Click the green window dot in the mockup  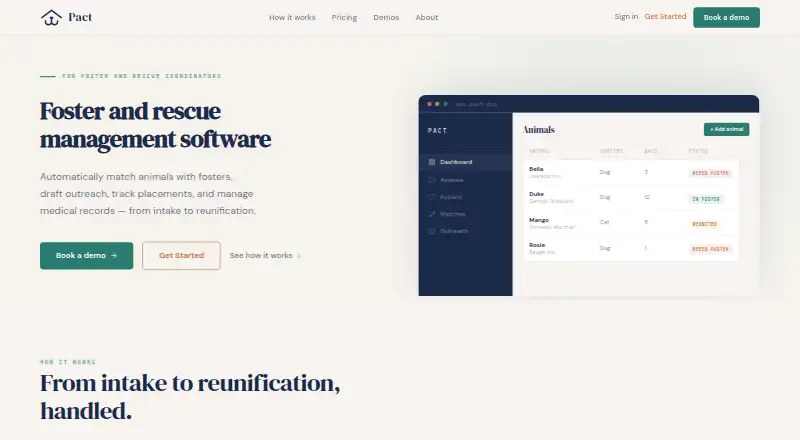pyautogui.click(x=445, y=104)
